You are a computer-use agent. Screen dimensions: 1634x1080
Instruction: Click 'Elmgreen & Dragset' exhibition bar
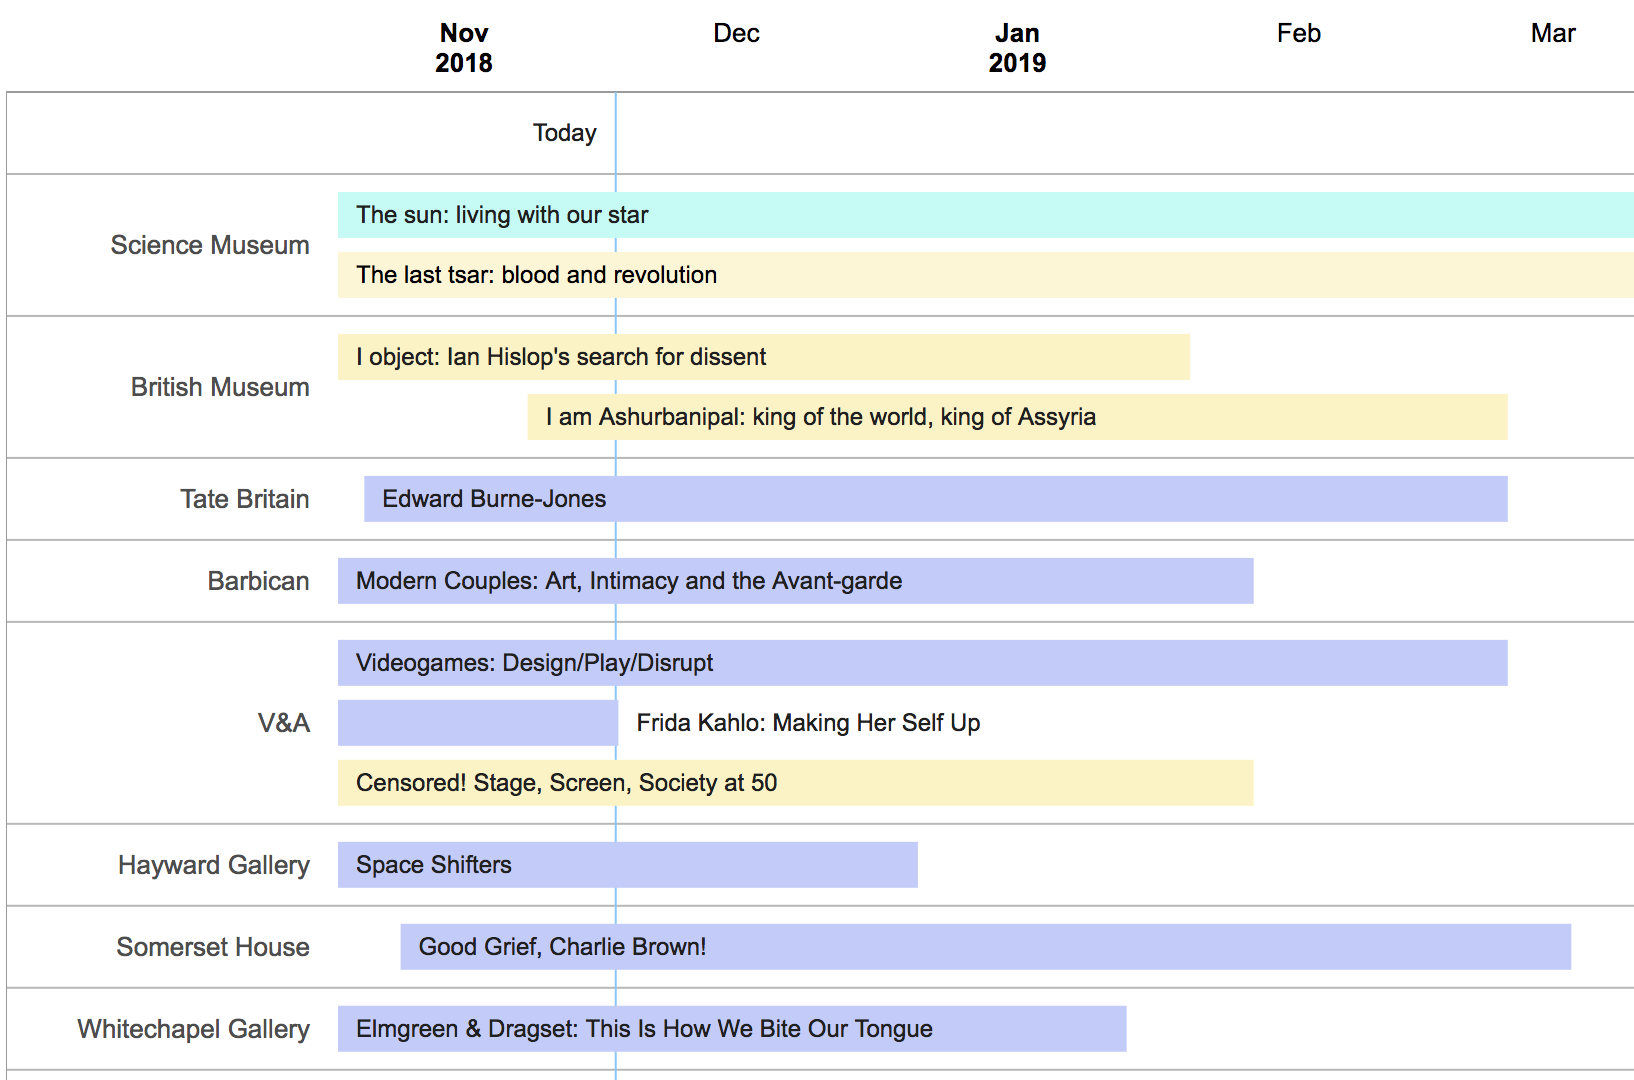[x=732, y=1029]
